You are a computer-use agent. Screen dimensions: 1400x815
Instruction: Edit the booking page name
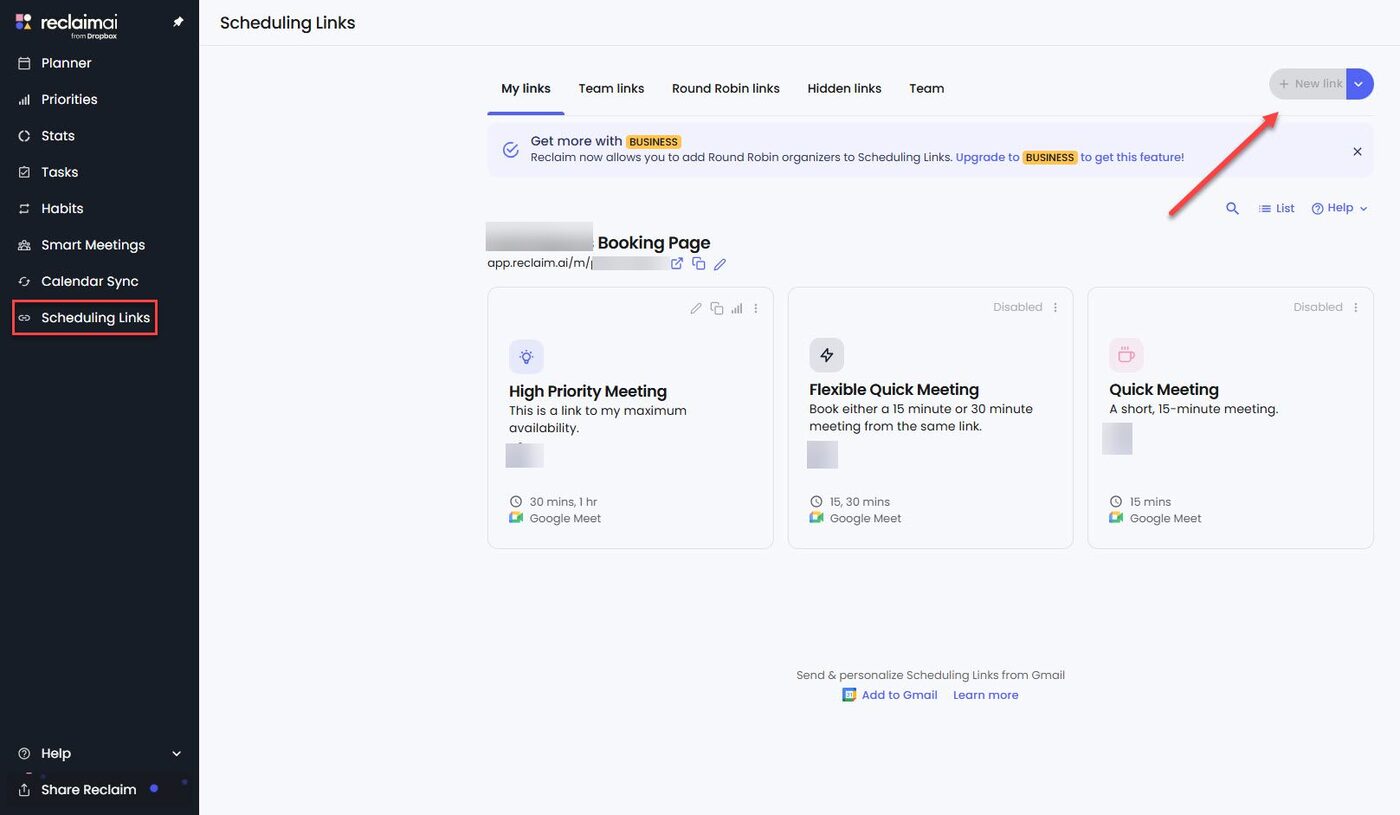click(x=720, y=263)
